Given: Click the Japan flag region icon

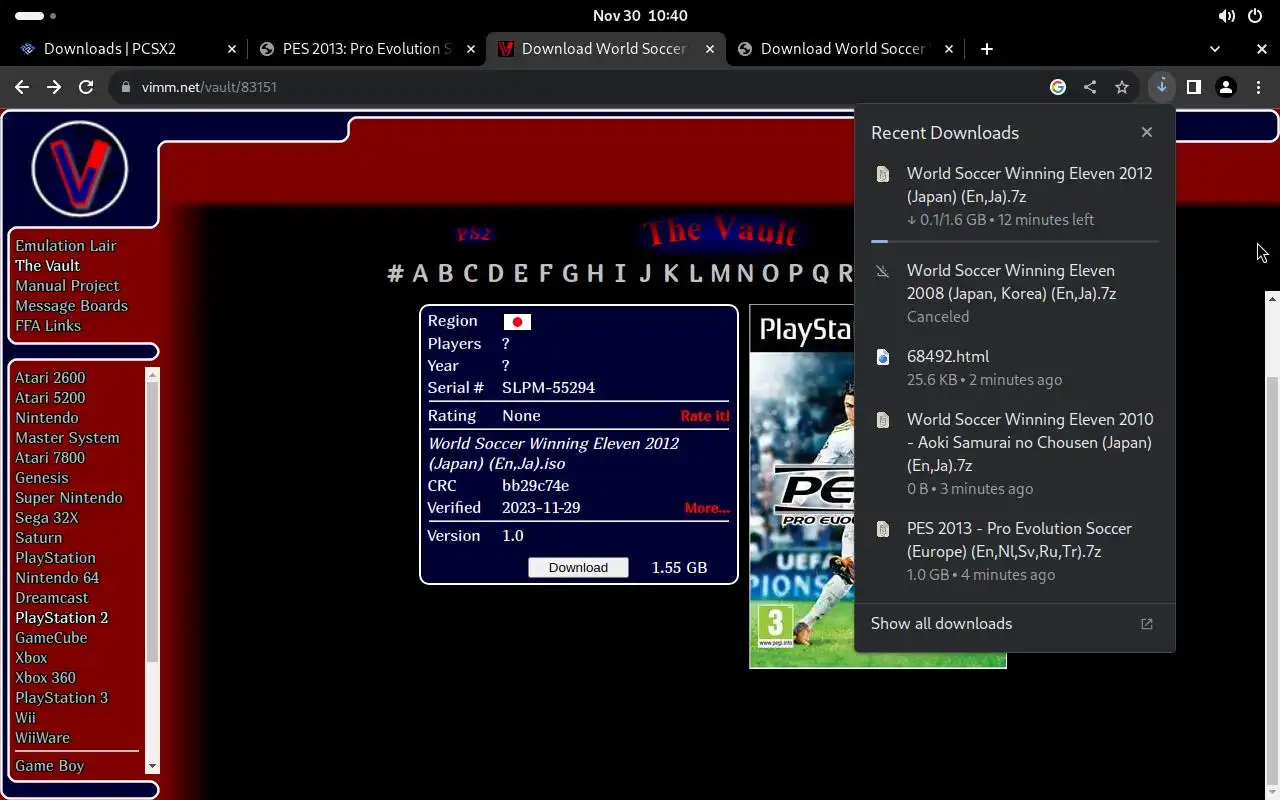Looking at the screenshot, I should coord(517,322).
